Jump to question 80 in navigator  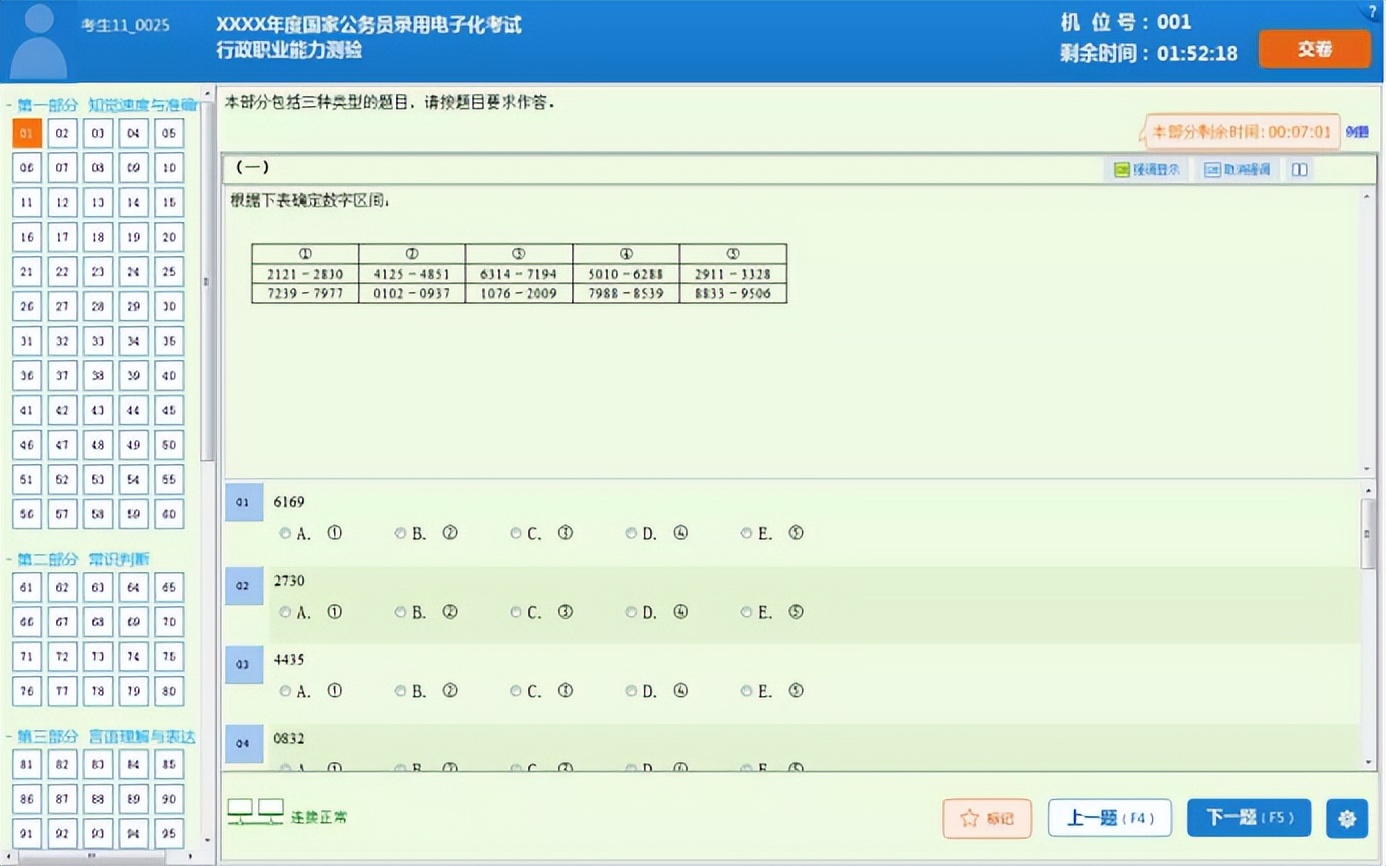click(x=169, y=692)
